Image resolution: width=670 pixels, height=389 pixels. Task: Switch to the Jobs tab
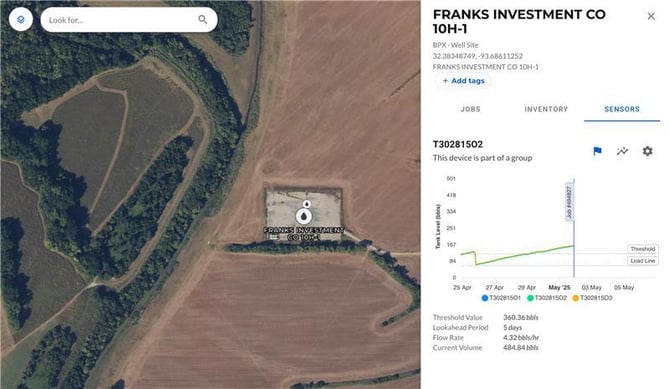click(470, 109)
